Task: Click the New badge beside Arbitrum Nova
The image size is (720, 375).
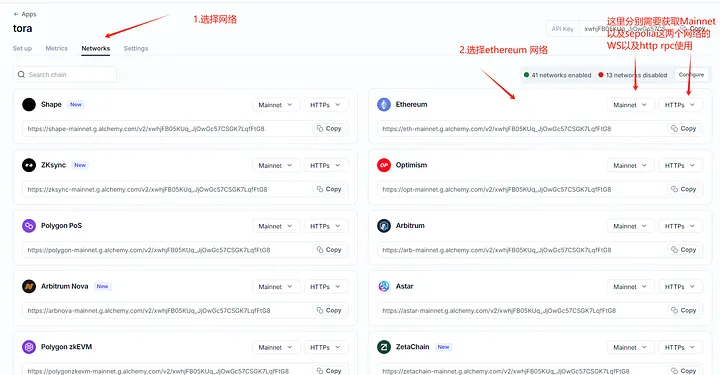Action: 102,286
